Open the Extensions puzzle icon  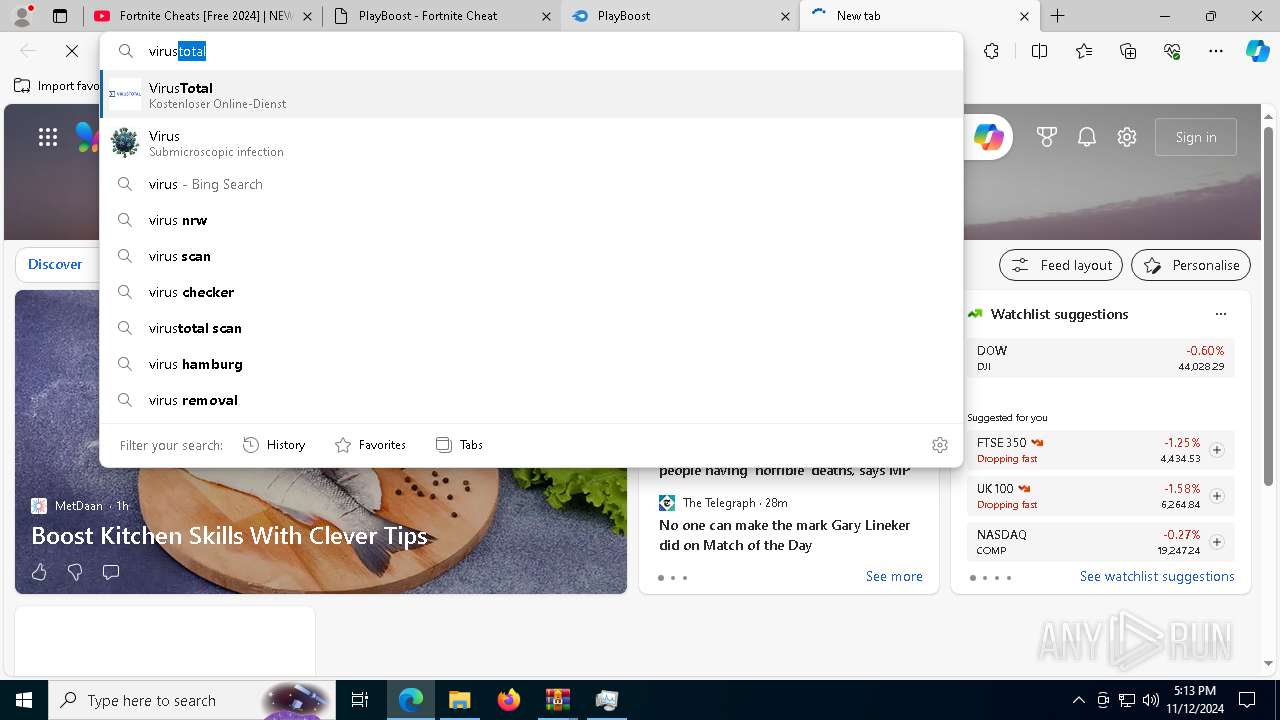pos(991,51)
